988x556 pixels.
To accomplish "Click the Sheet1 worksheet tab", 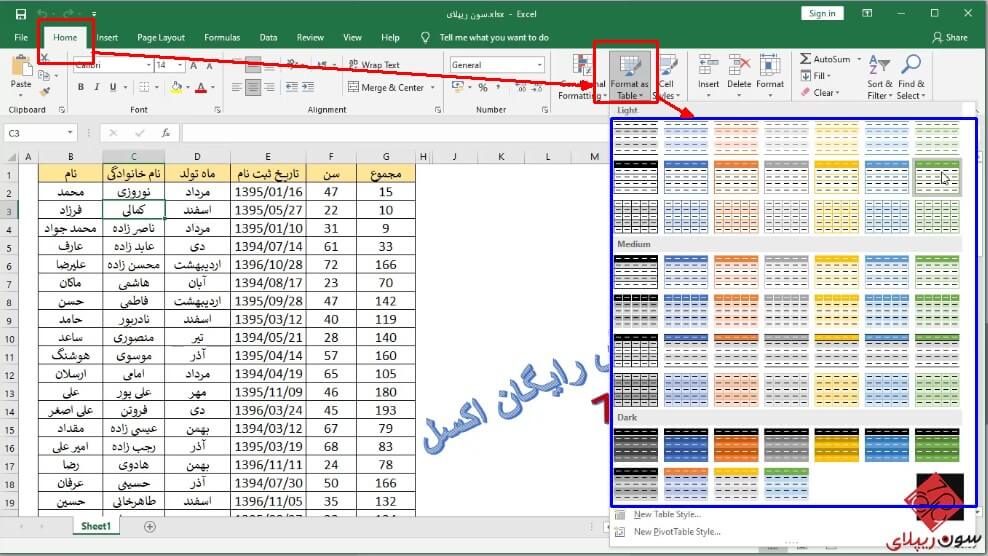I will (96, 526).
